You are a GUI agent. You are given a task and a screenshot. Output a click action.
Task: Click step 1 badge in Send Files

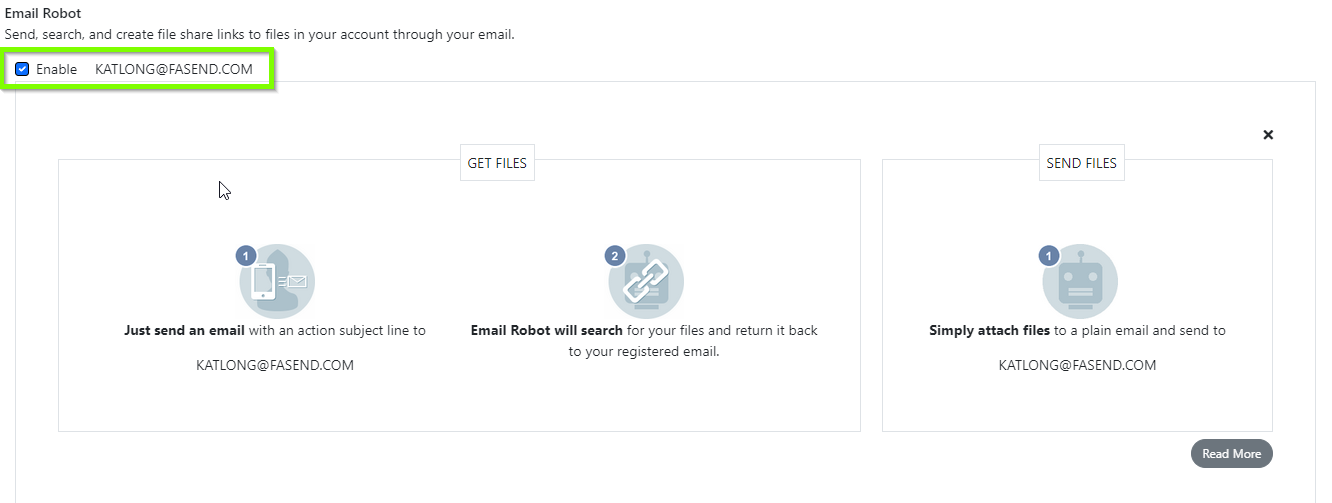[1049, 256]
